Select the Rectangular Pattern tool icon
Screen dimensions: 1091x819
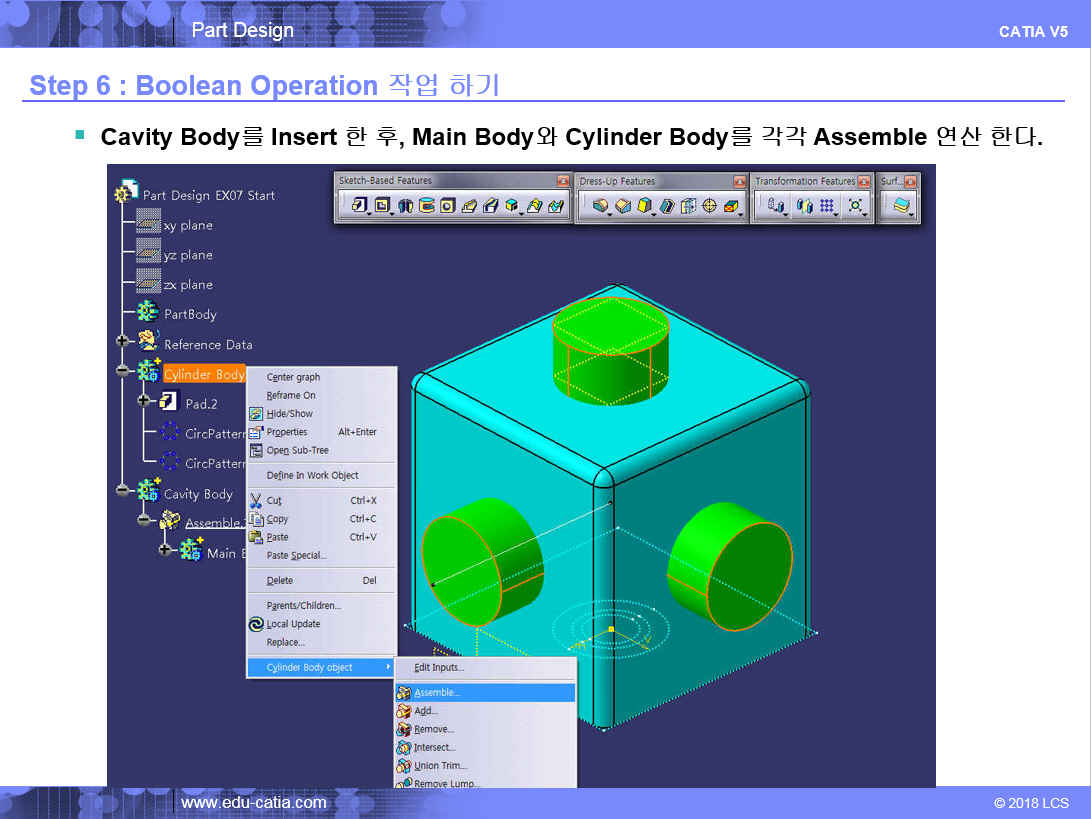click(x=827, y=206)
